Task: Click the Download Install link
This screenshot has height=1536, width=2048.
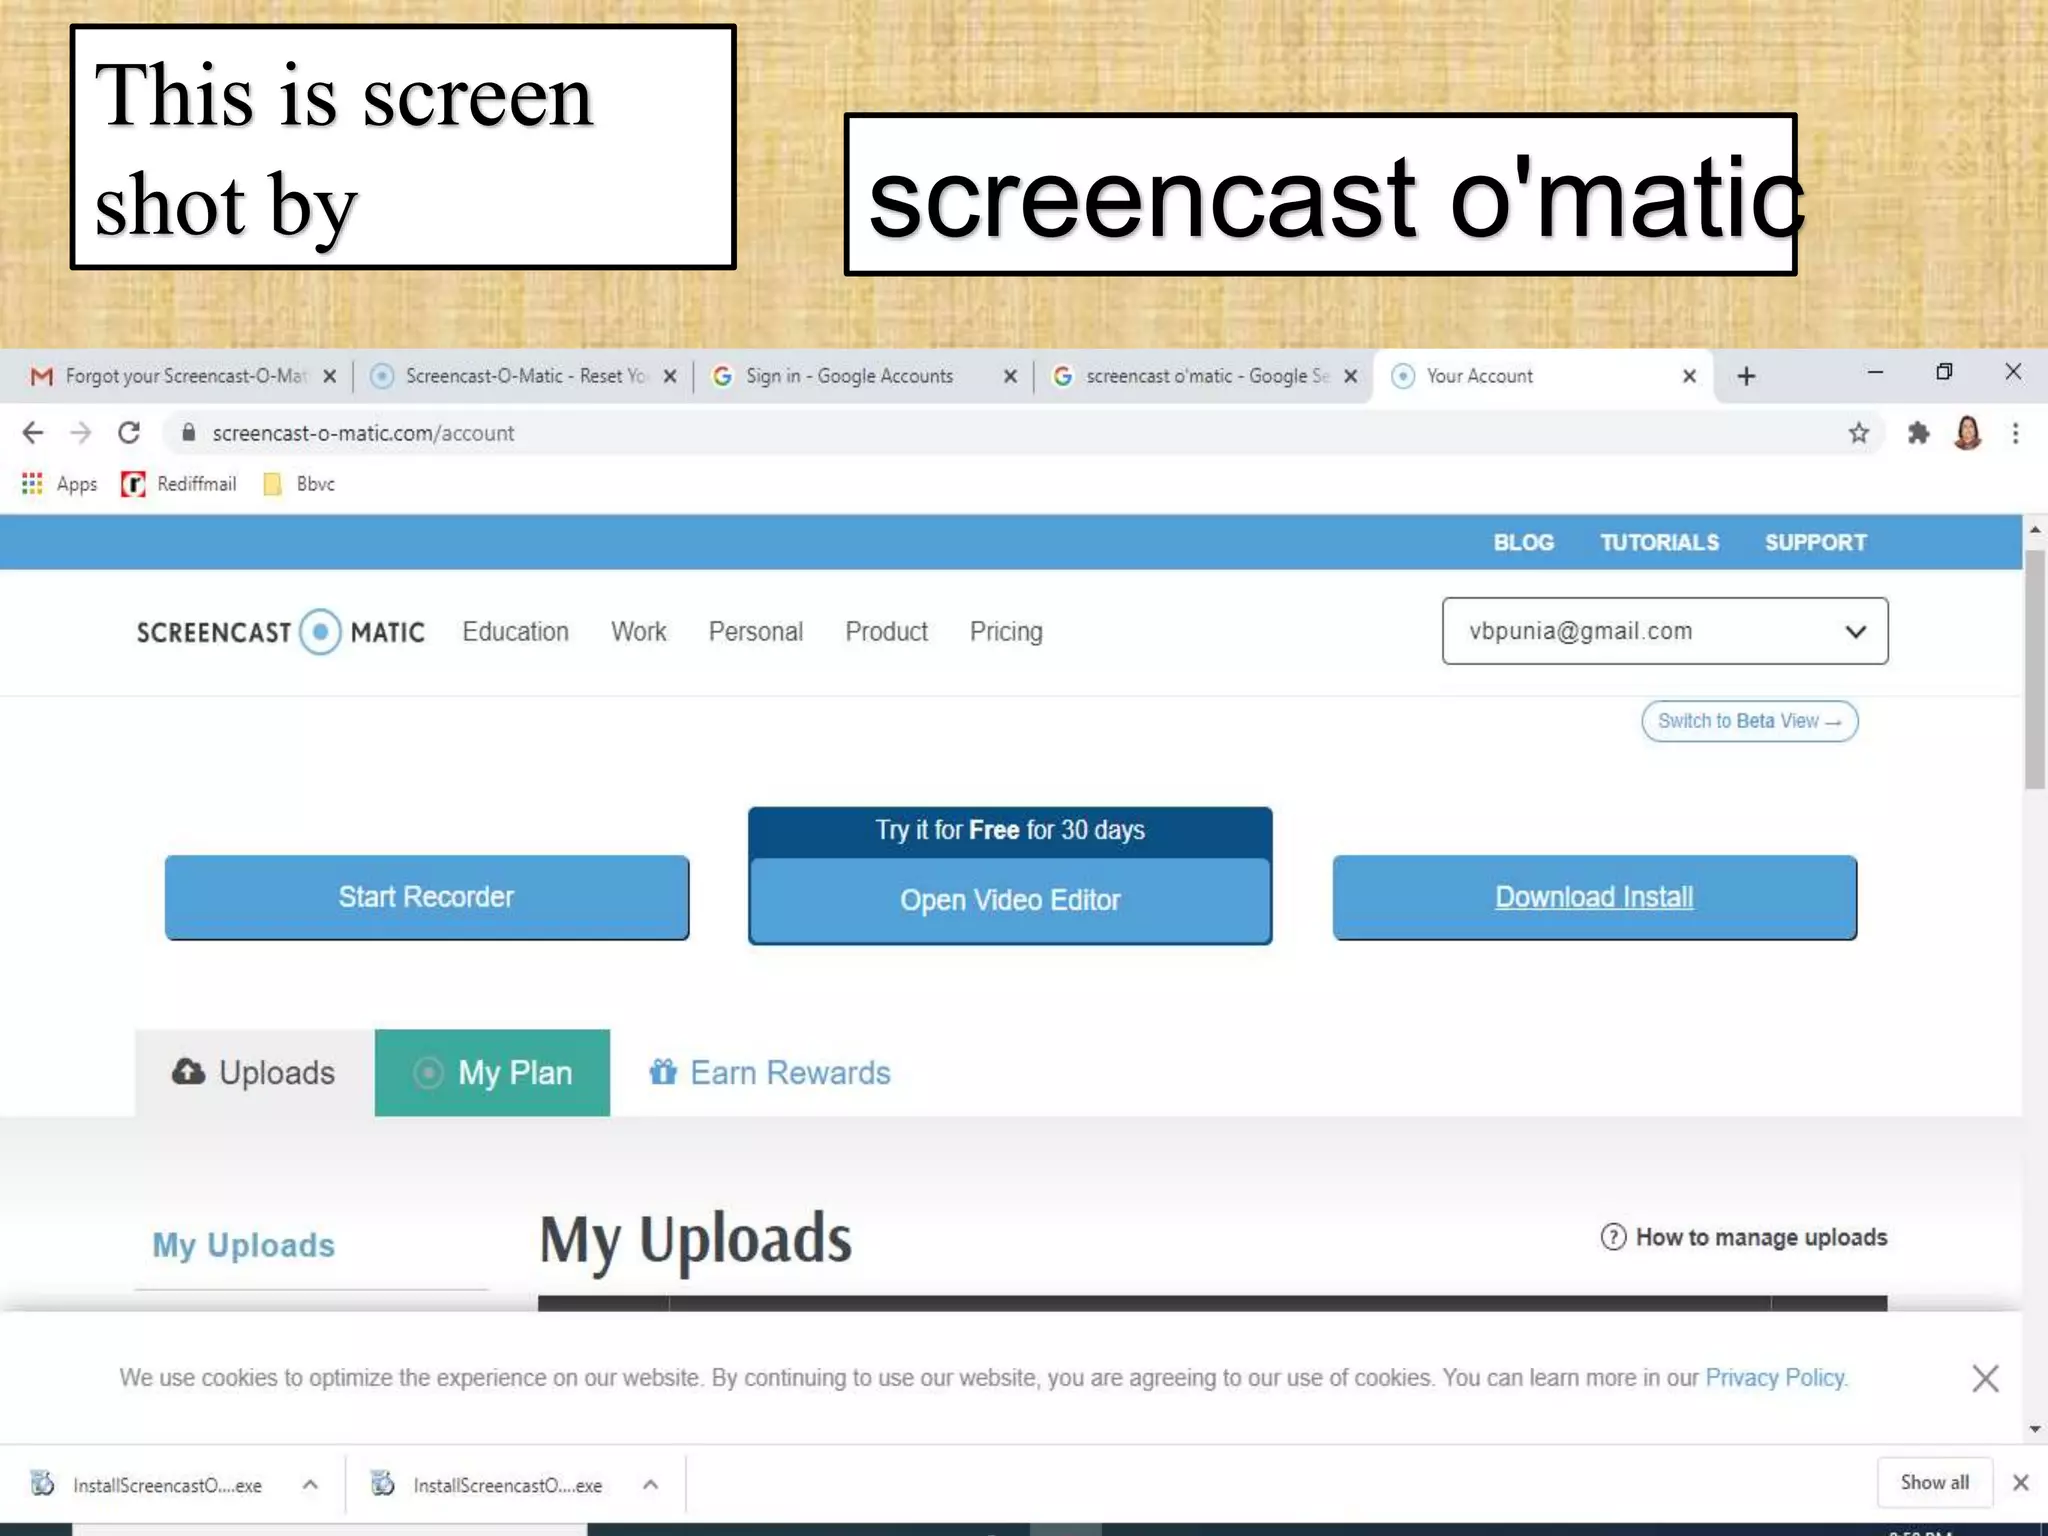Action: pos(1594,897)
